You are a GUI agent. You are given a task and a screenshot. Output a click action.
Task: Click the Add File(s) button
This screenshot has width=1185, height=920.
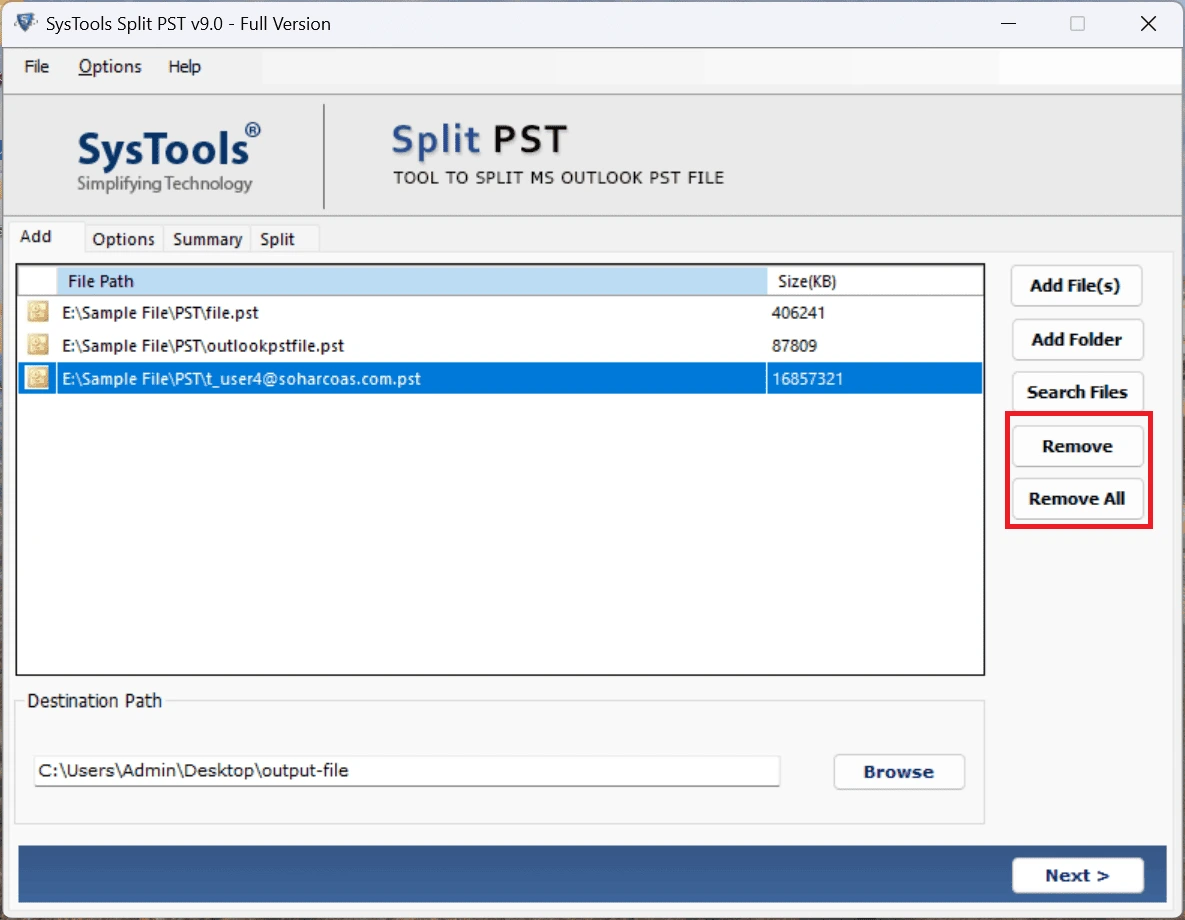[x=1075, y=286]
